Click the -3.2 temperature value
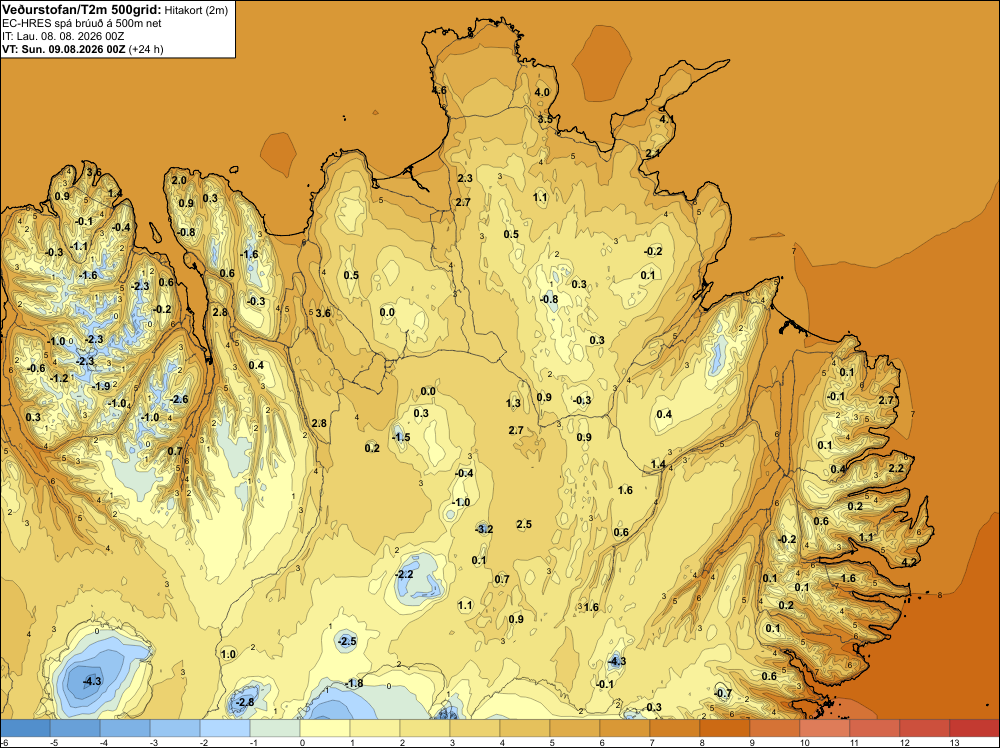The image size is (1000, 748). (x=483, y=529)
